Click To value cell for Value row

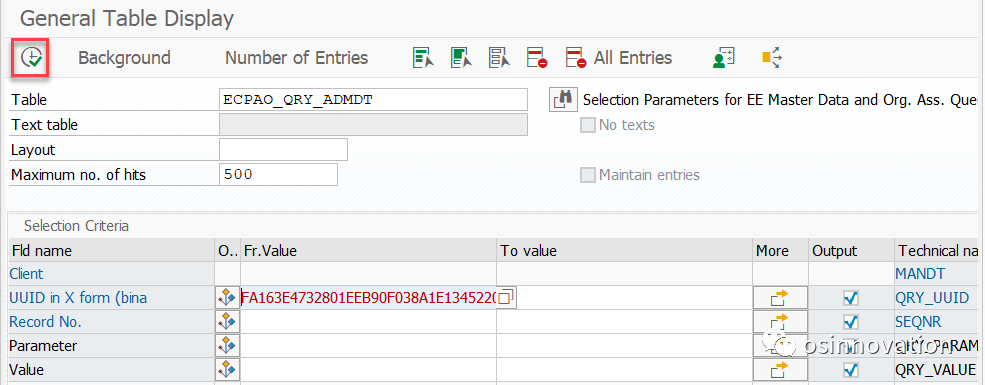click(625, 369)
